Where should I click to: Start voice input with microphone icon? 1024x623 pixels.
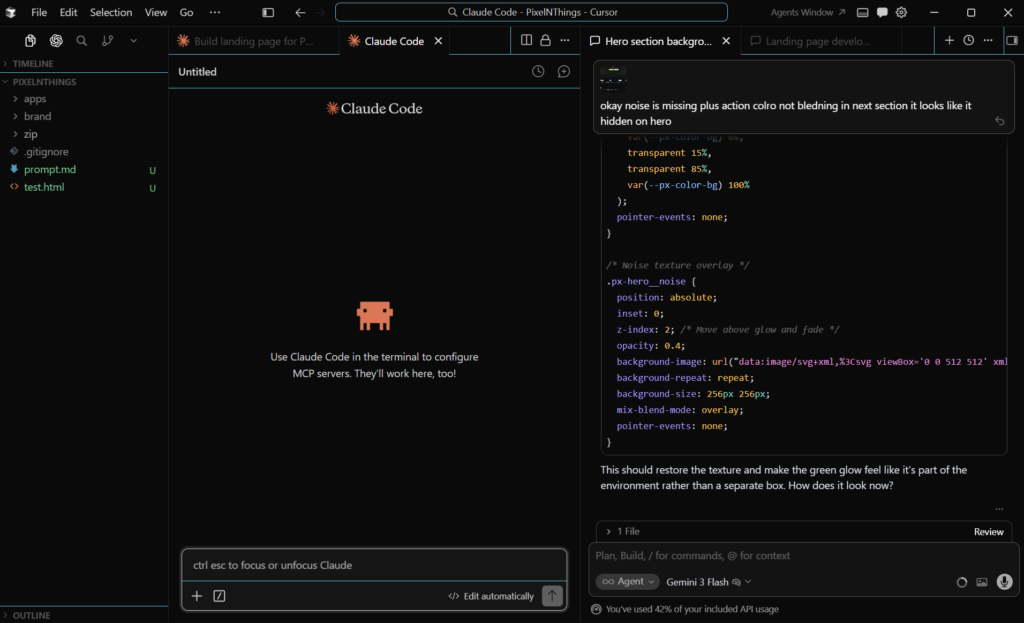point(1004,581)
